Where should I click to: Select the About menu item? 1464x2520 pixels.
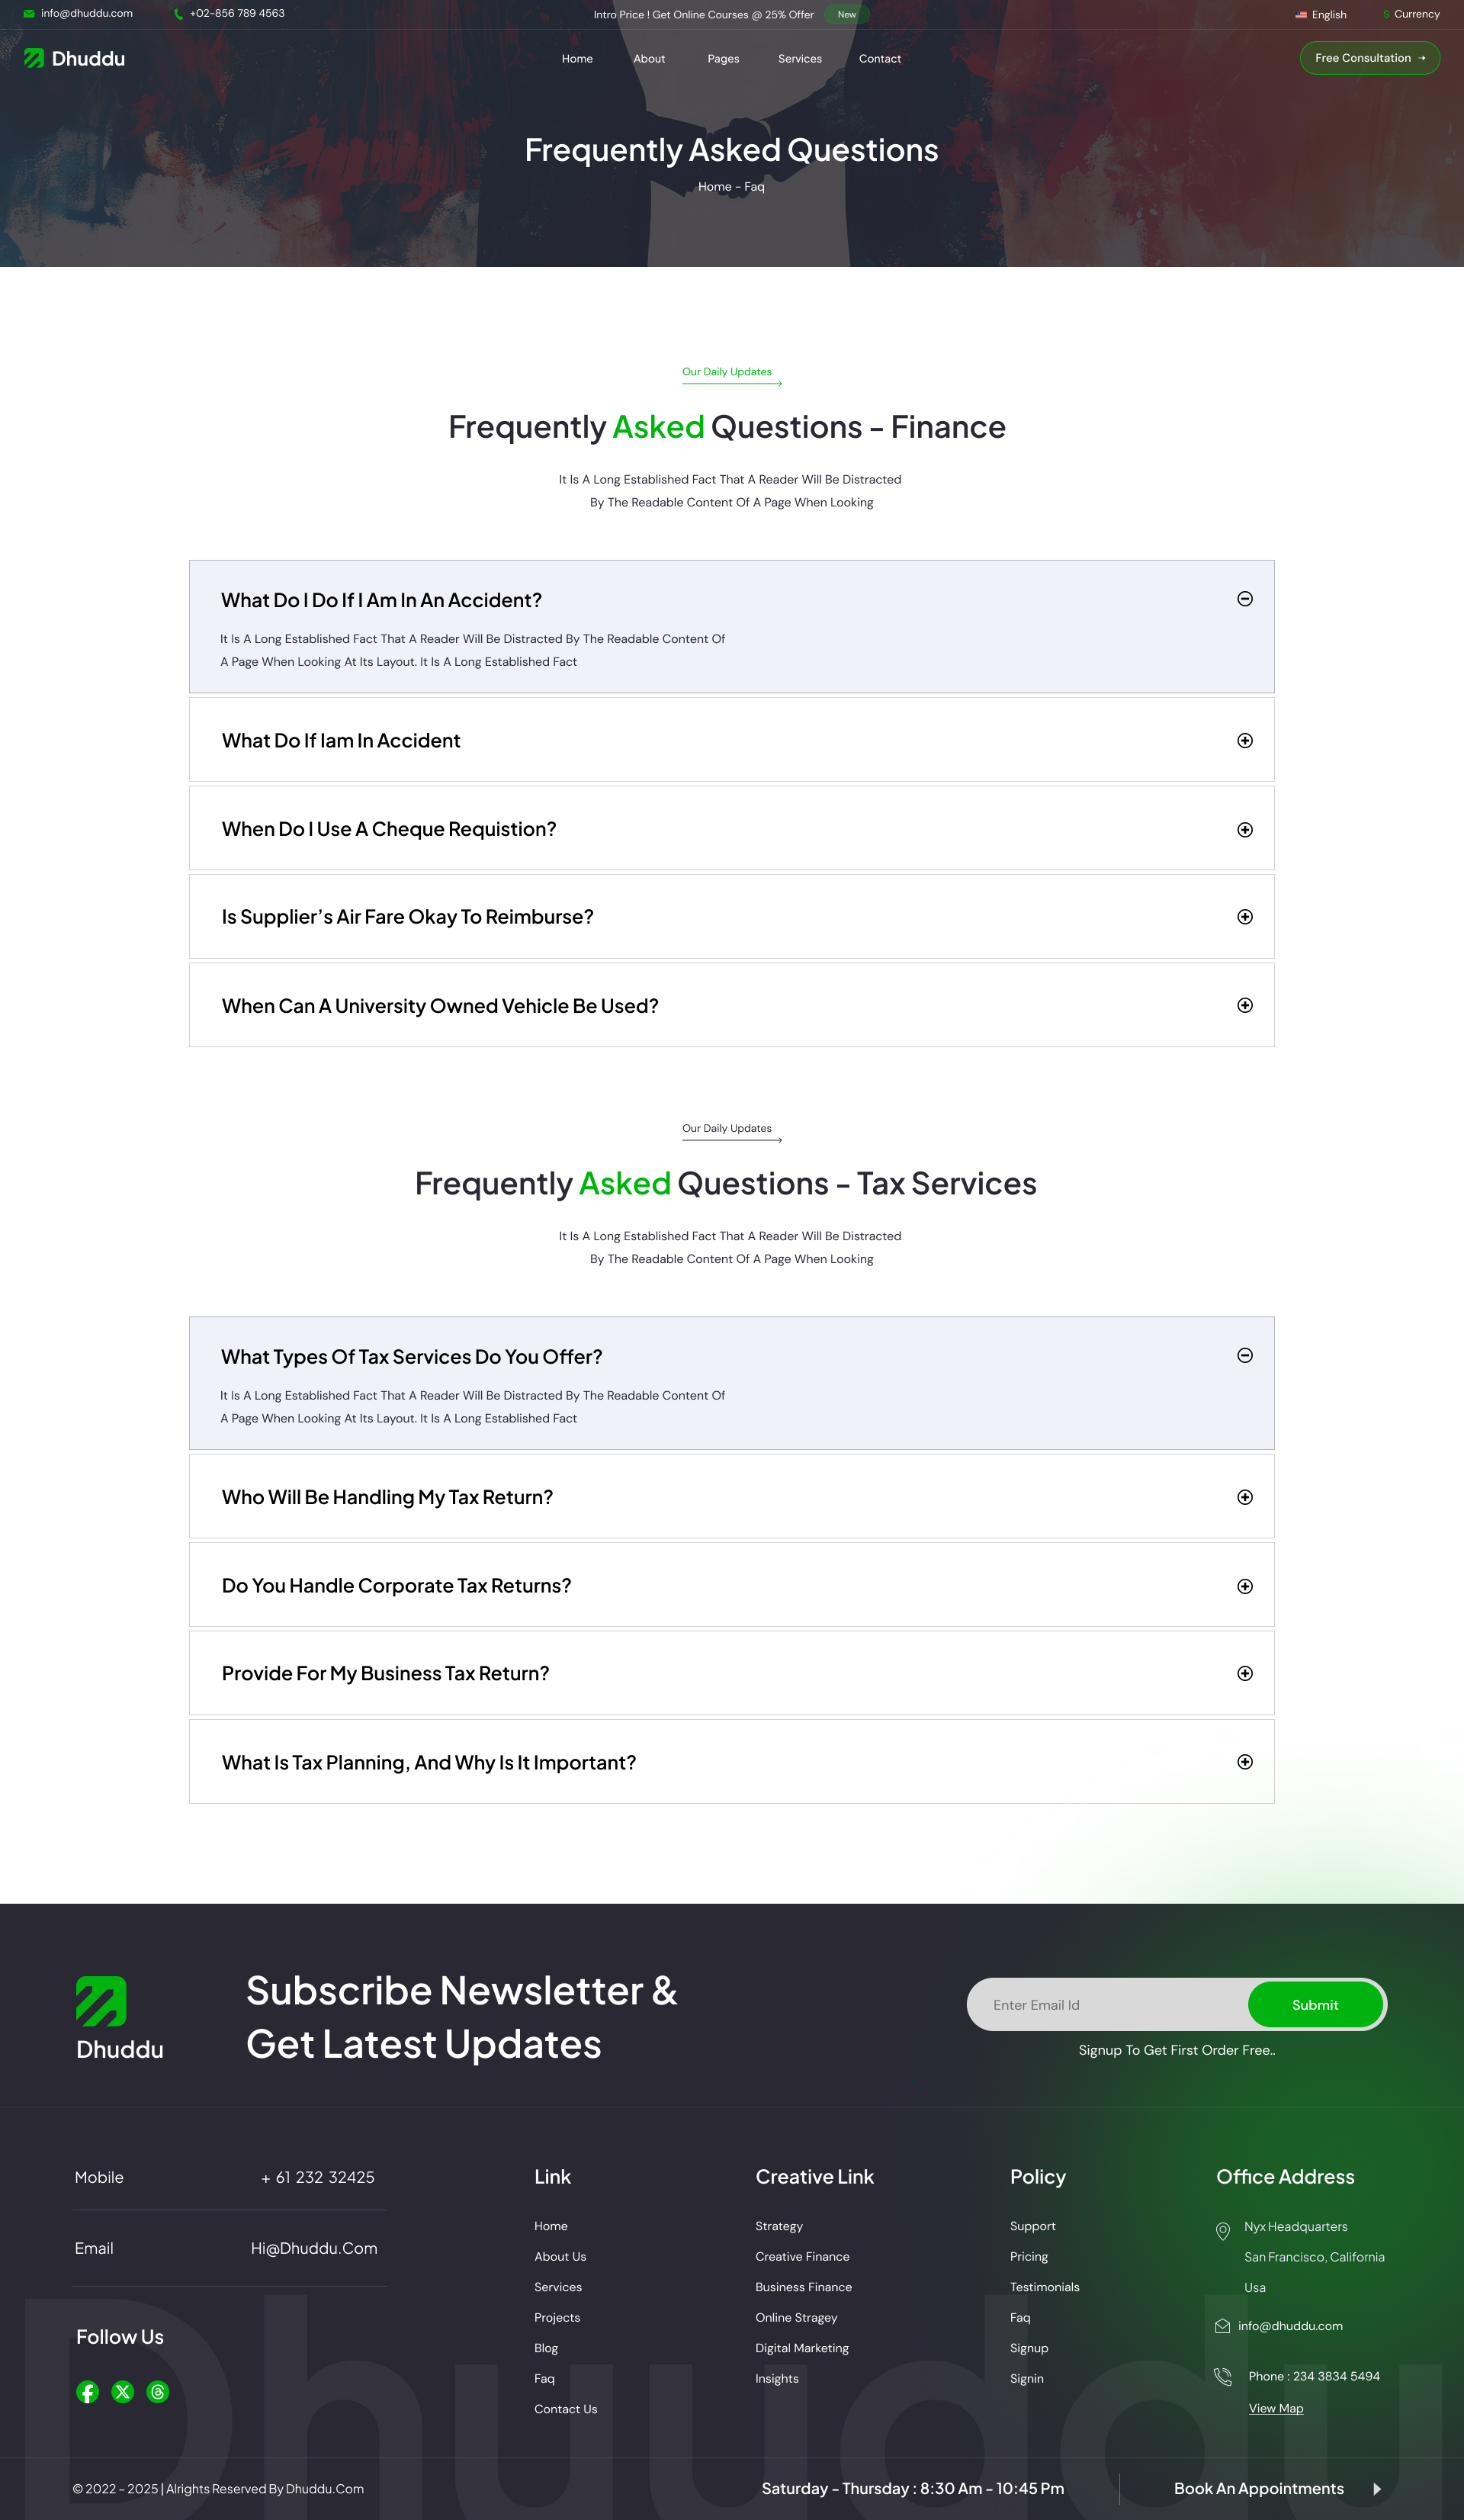pos(649,58)
